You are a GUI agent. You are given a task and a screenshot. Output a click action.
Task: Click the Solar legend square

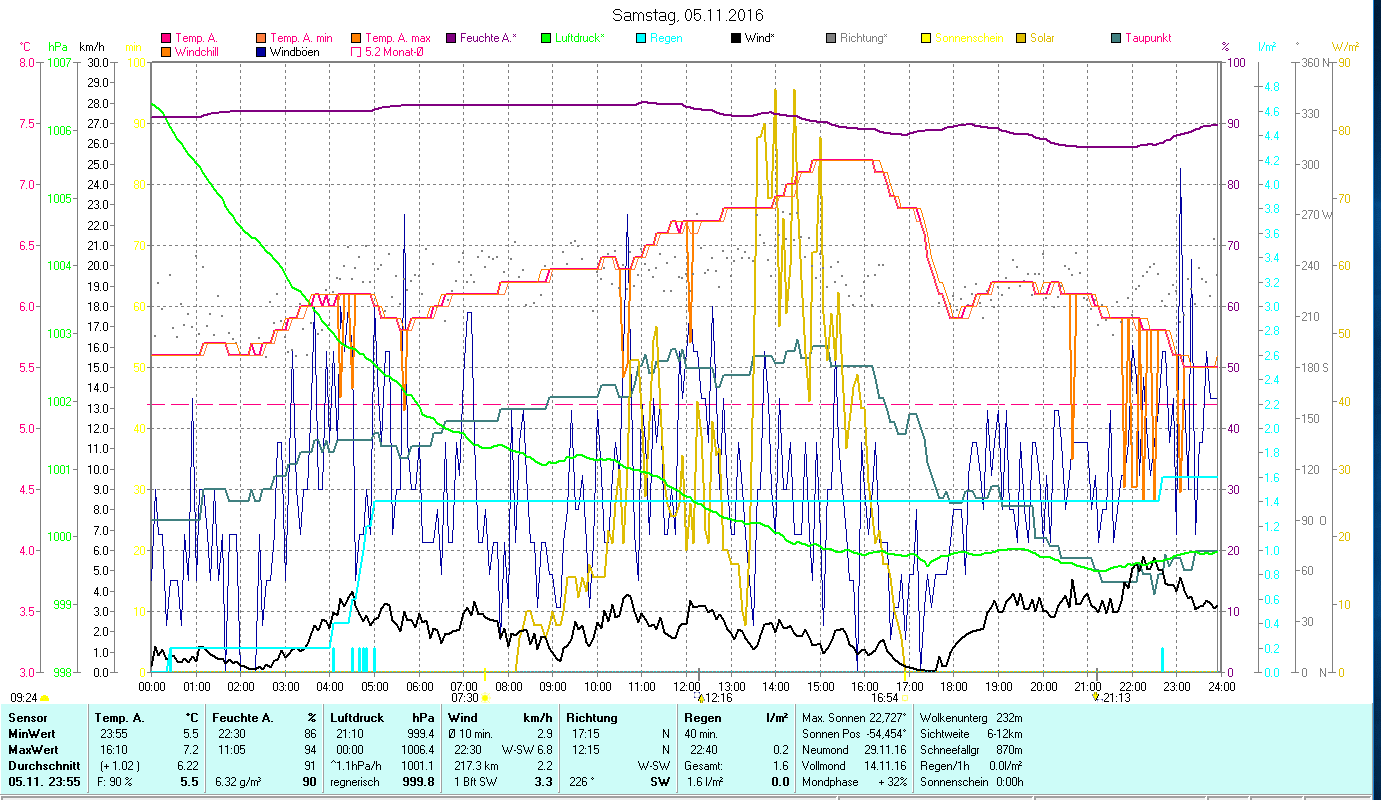click(1021, 38)
